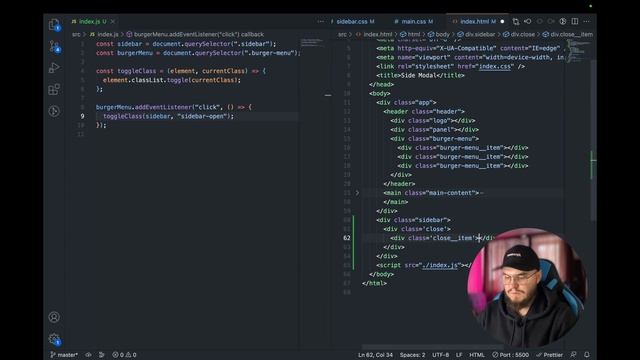Click Ln 62, Col 34 status
This screenshot has width=640, height=360.
pos(375,355)
